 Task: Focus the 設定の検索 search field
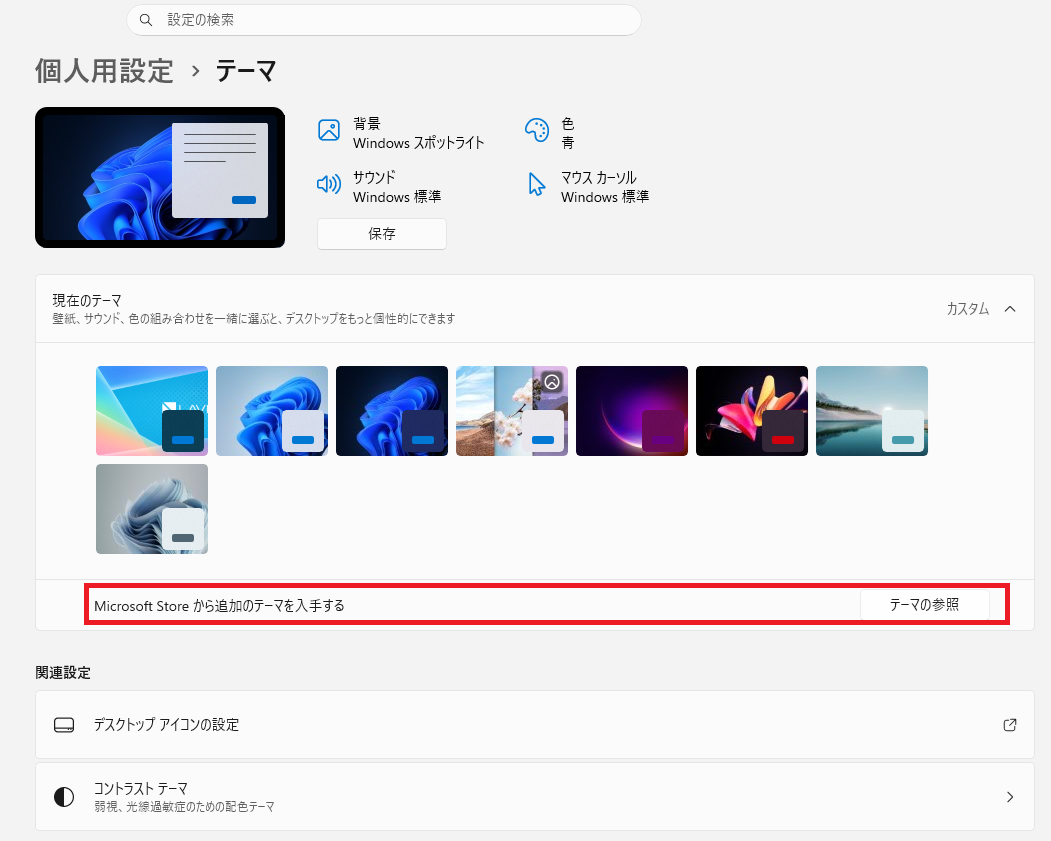[x=383, y=20]
